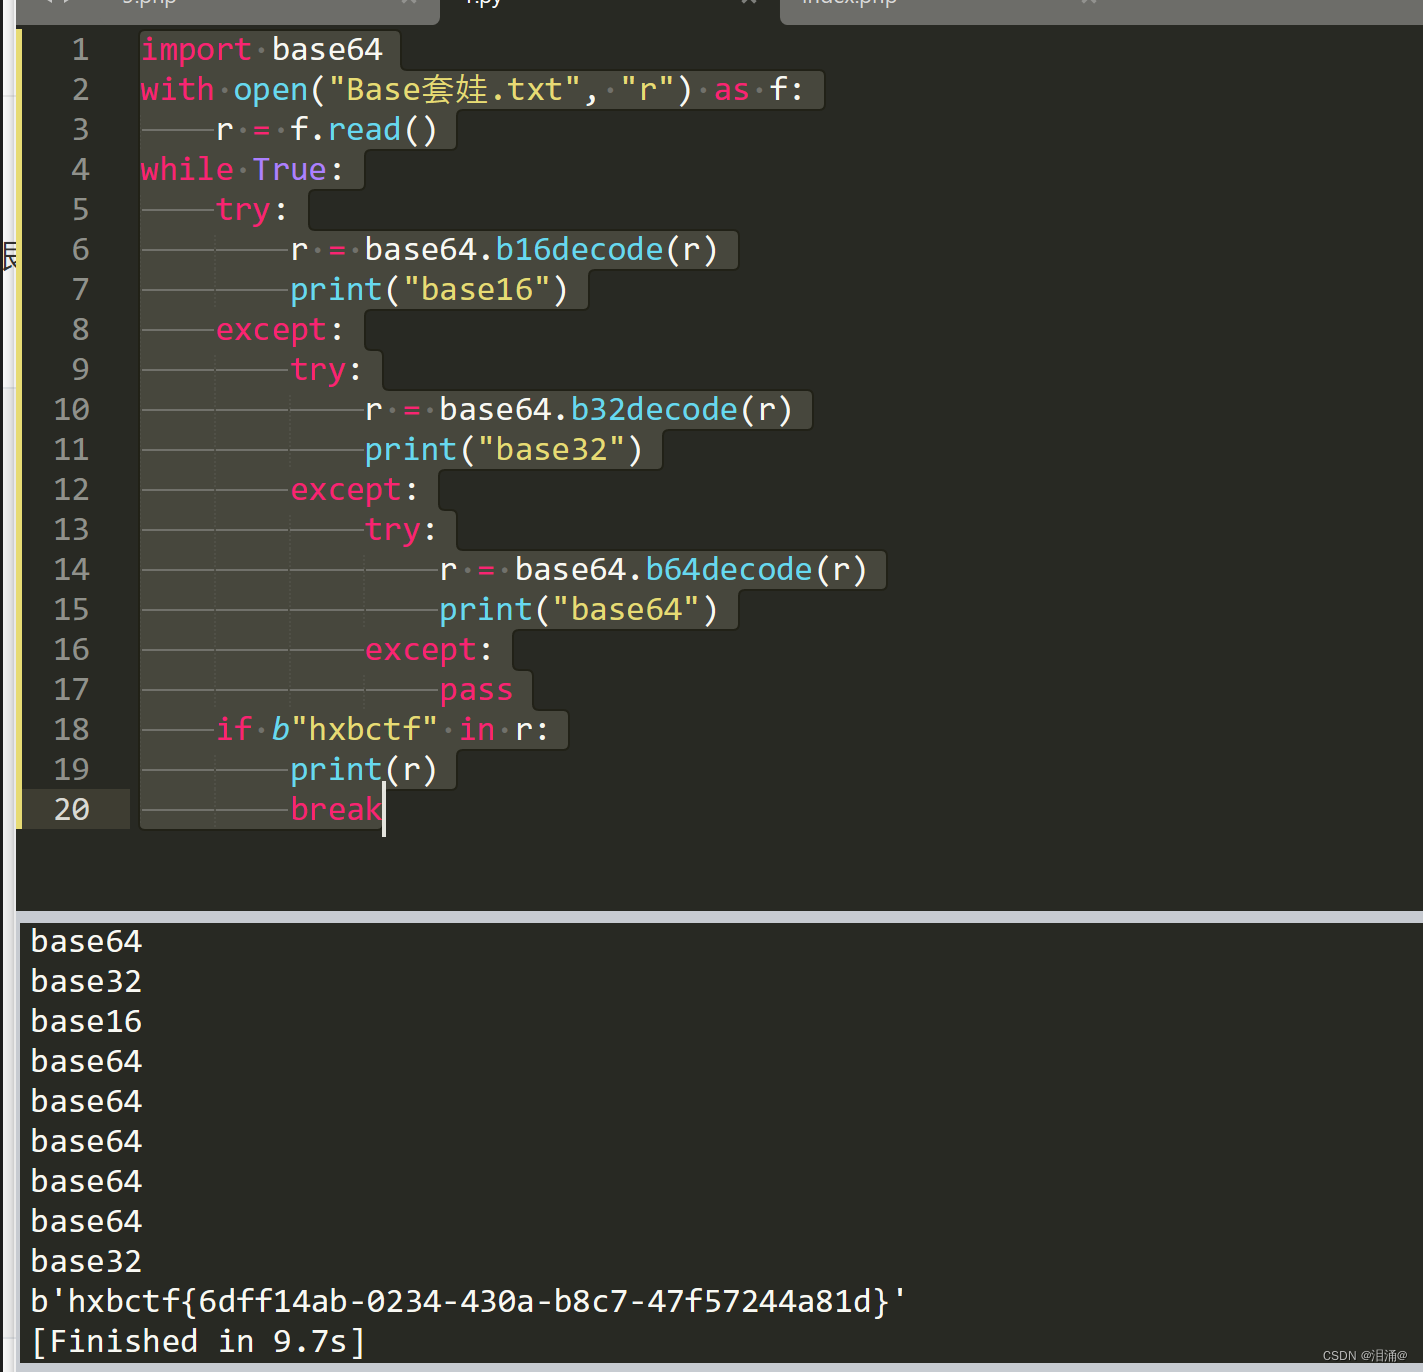1423x1372 pixels.
Task: Click the 'open' function call on line 2
Action: (x=271, y=91)
